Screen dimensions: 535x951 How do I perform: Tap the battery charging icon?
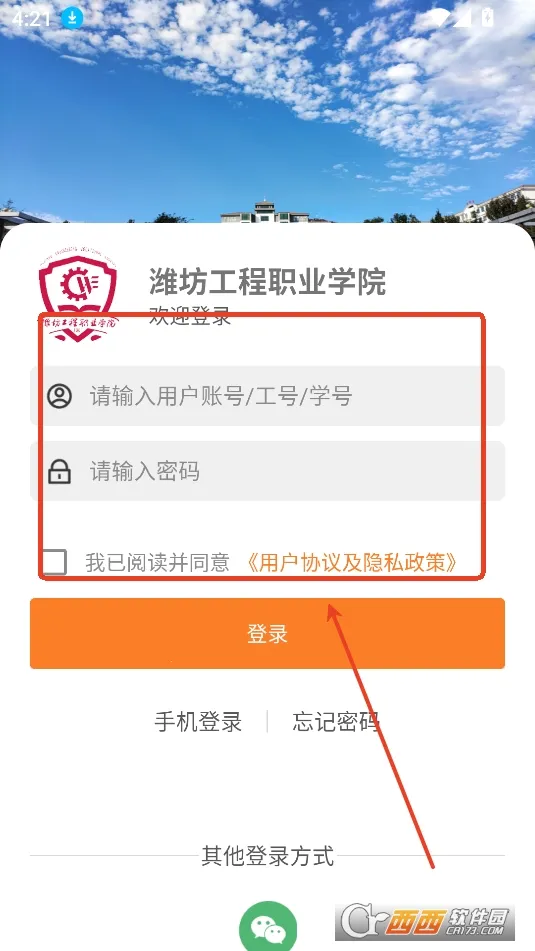click(487, 18)
